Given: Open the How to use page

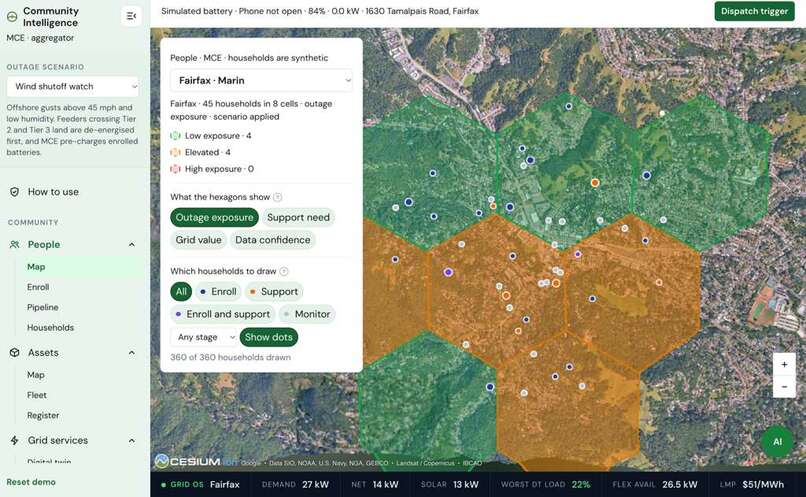Looking at the screenshot, I should tap(53, 192).
